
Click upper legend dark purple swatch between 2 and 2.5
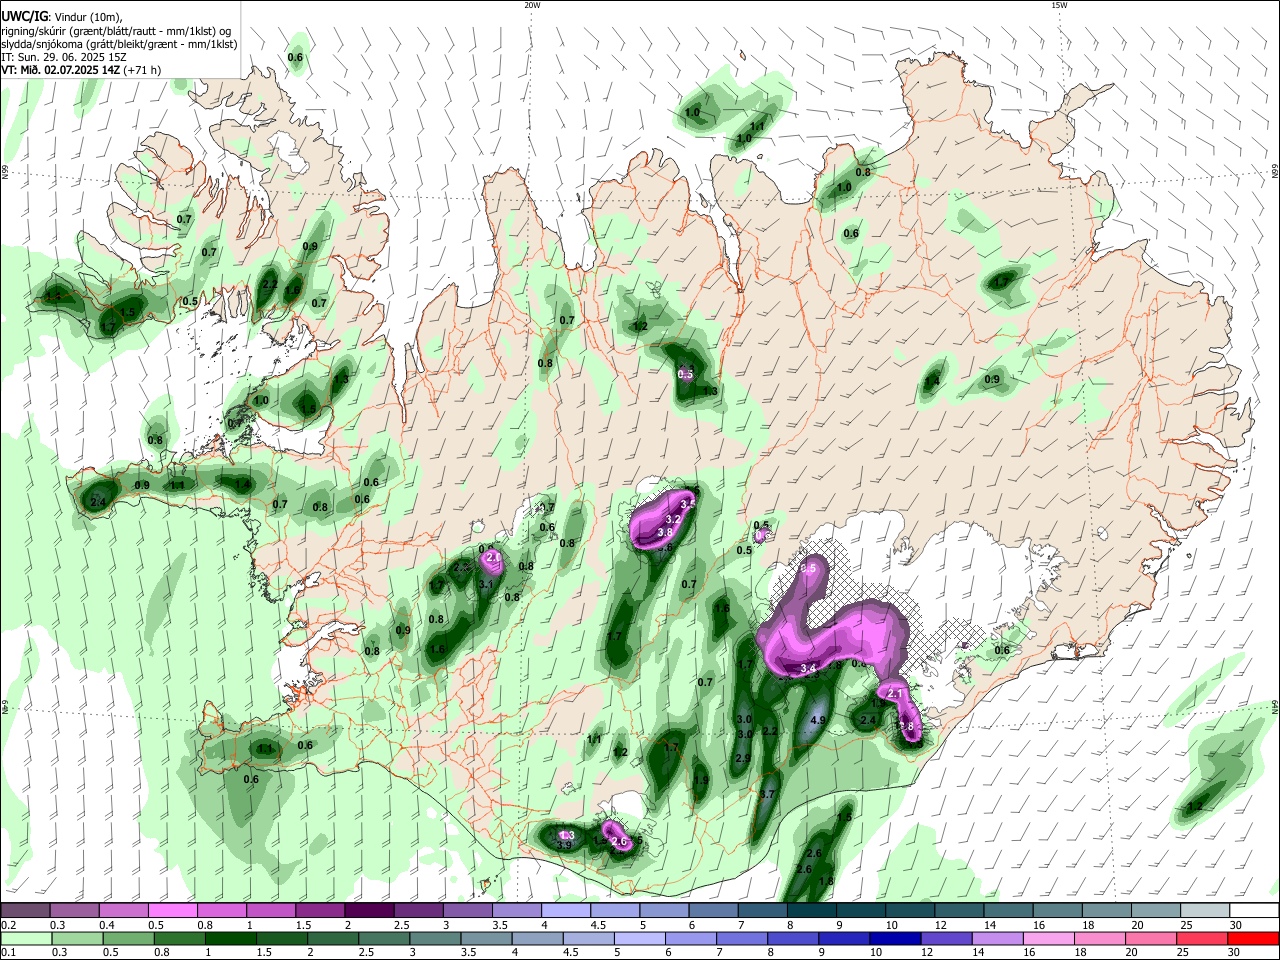369,911
